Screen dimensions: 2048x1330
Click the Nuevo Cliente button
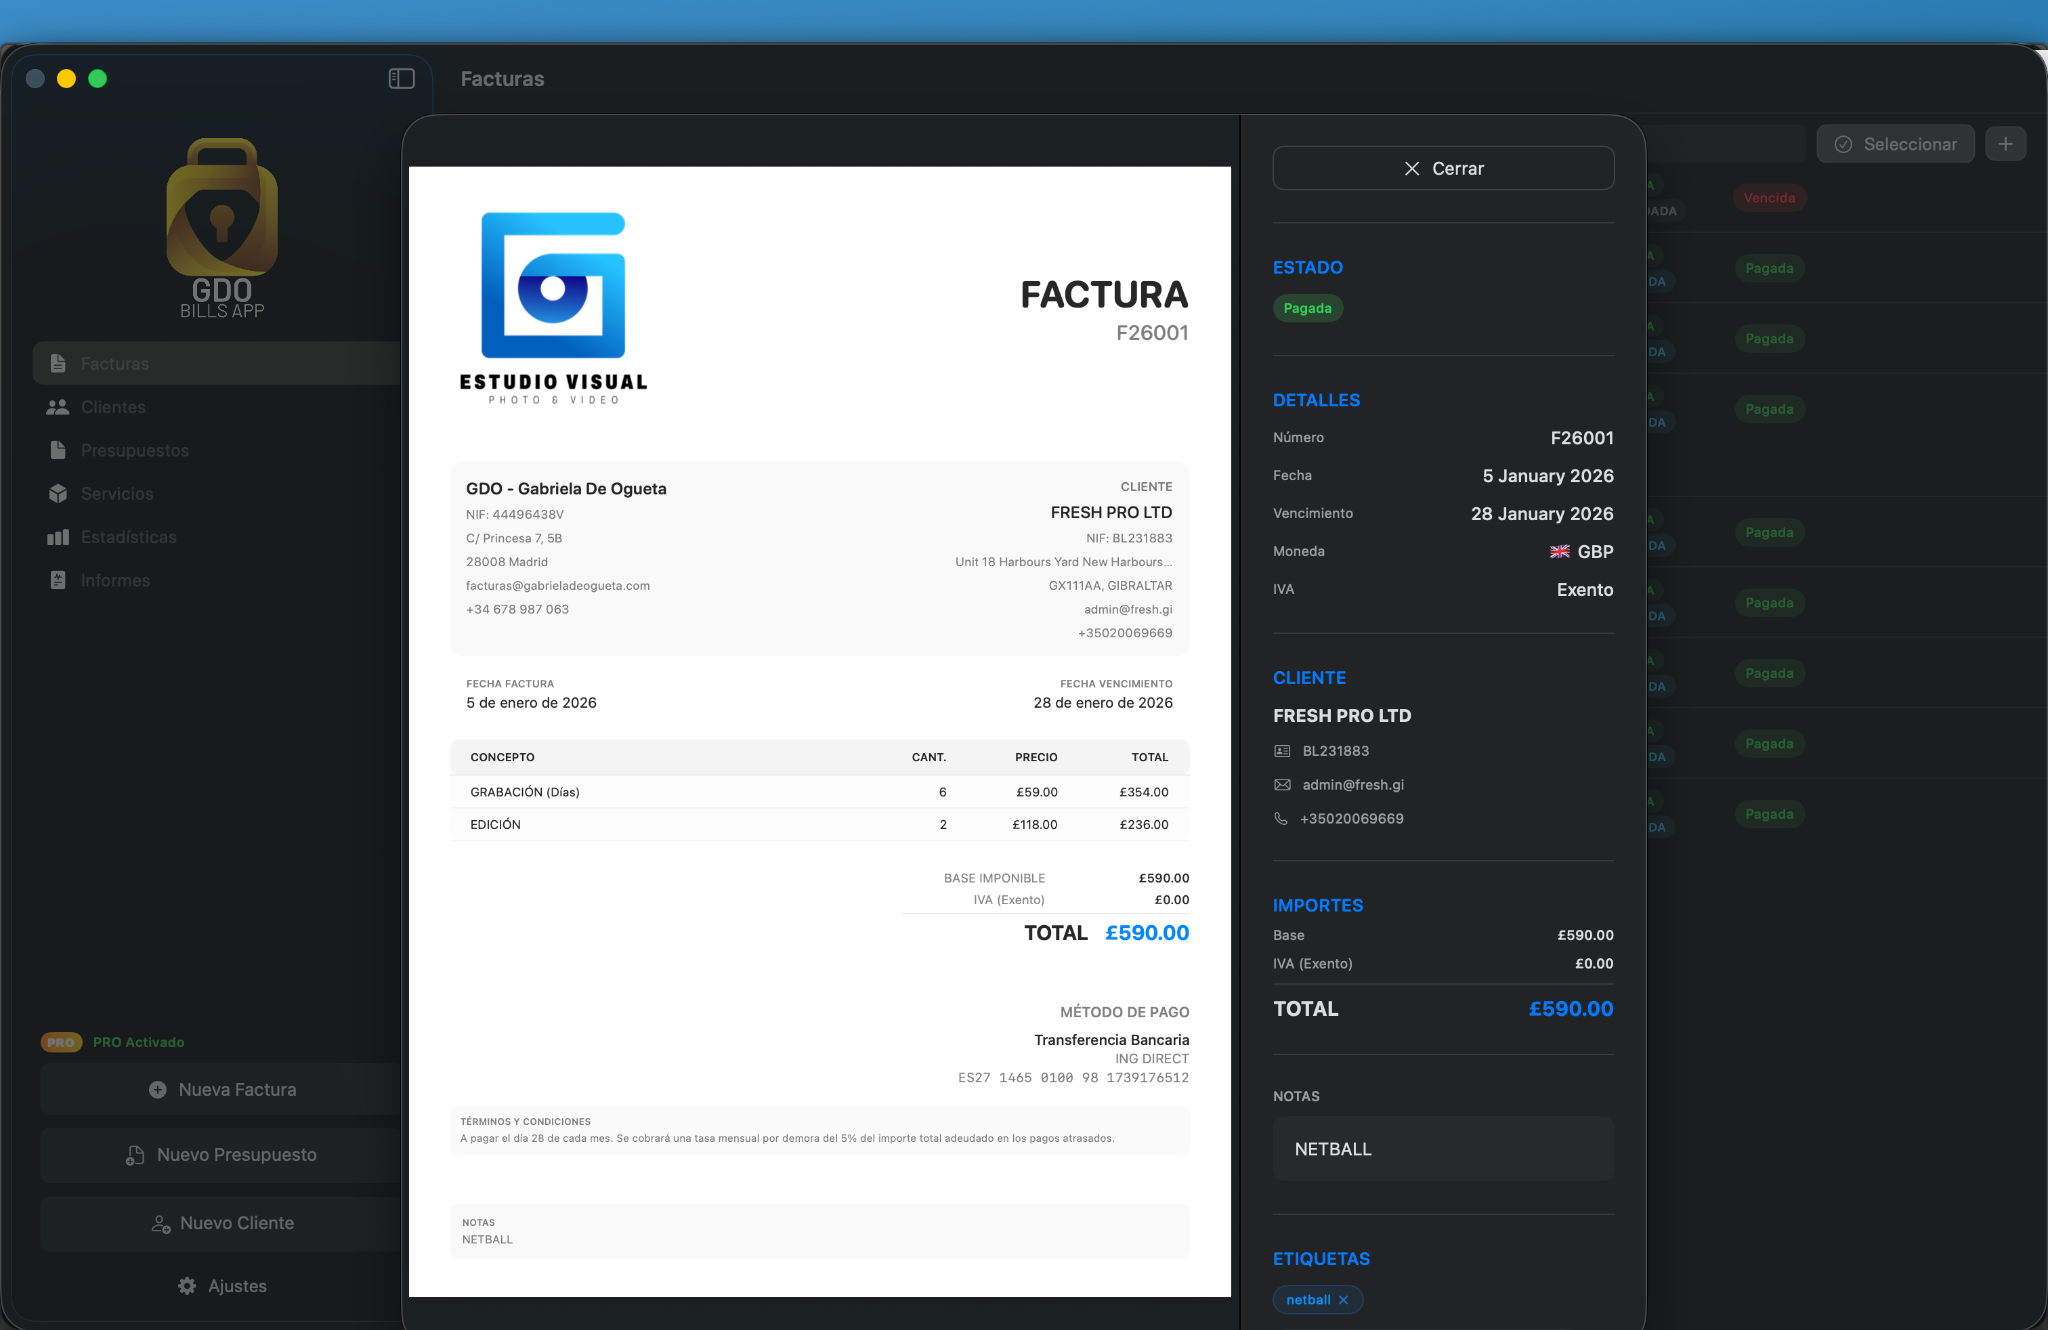click(x=221, y=1223)
